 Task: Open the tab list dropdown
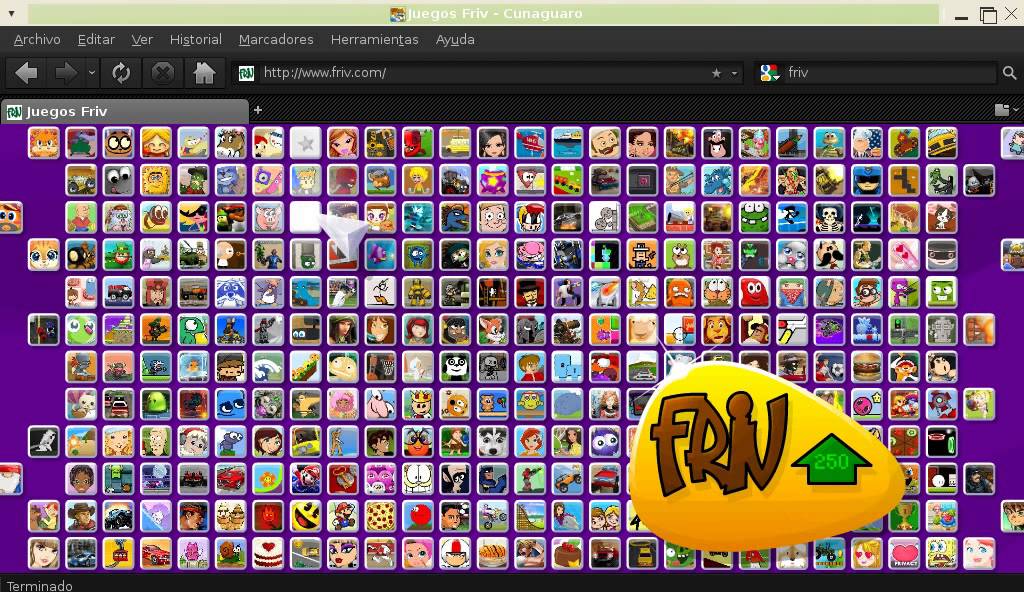[1006, 110]
